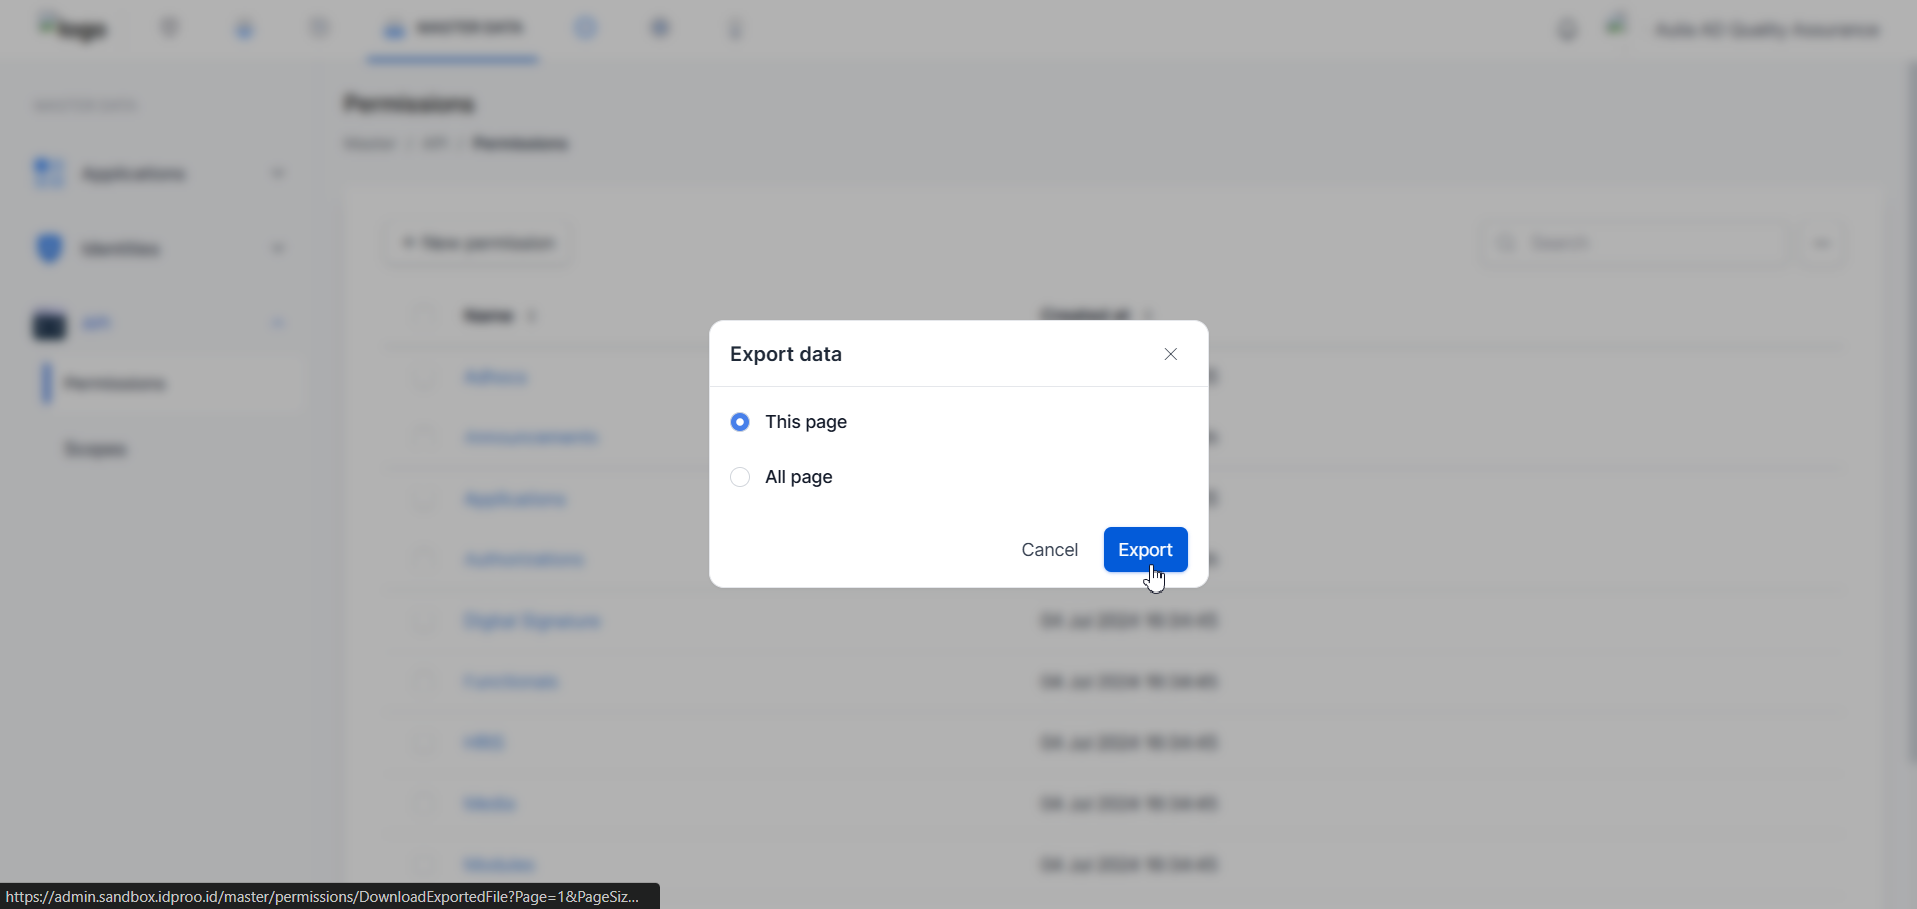Image resolution: width=1917 pixels, height=909 pixels.
Task: Click the notification bell icon
Action: pyautogui.click(x=1567, y=29)
